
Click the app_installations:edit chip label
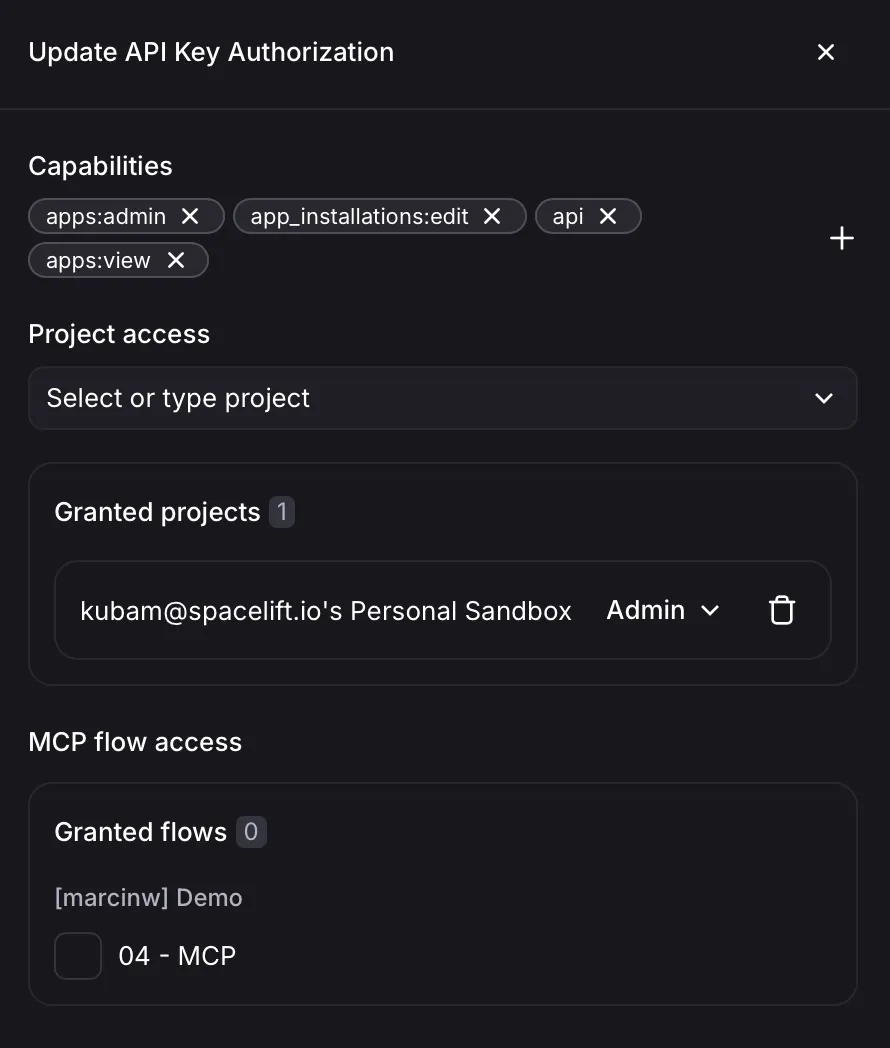[x=360, y=216]
